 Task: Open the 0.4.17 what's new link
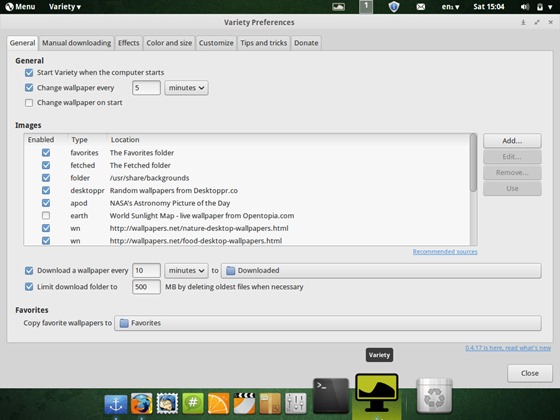pos(508,348)
